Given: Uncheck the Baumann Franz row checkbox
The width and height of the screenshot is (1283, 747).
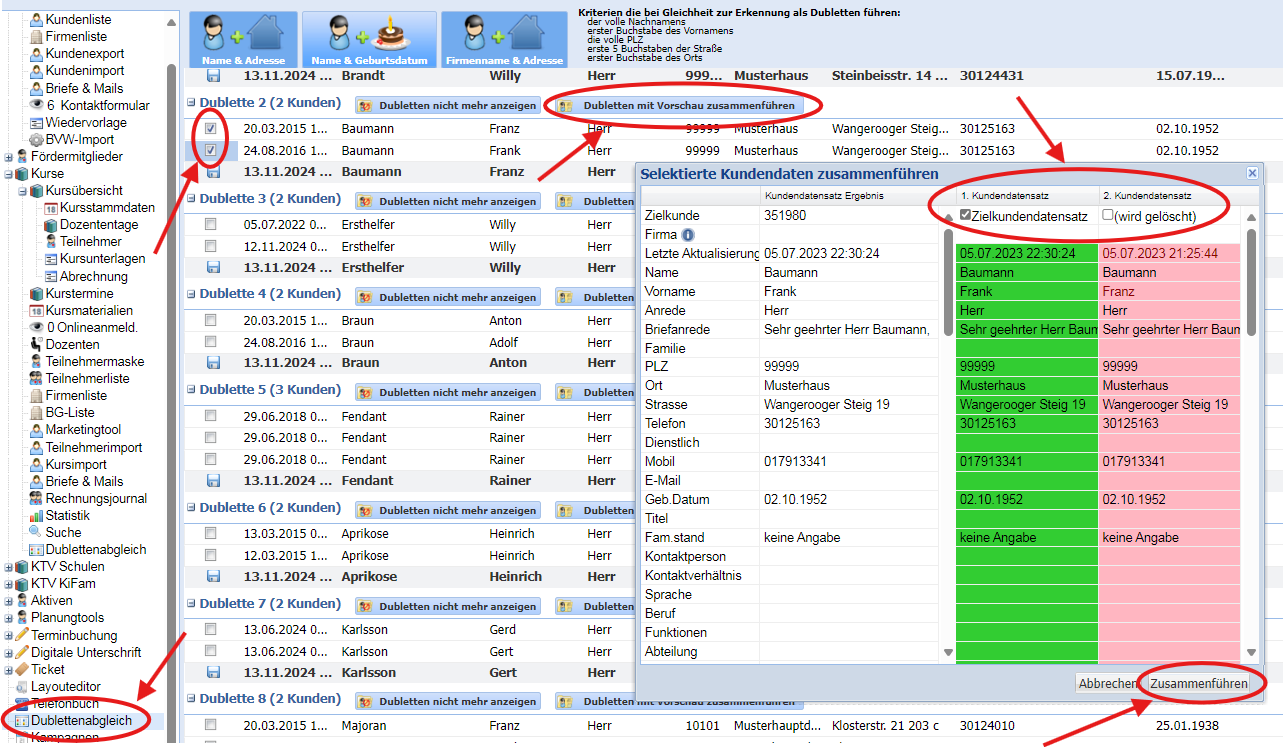Looking at the screenshot, I should [x=211, y=129].
